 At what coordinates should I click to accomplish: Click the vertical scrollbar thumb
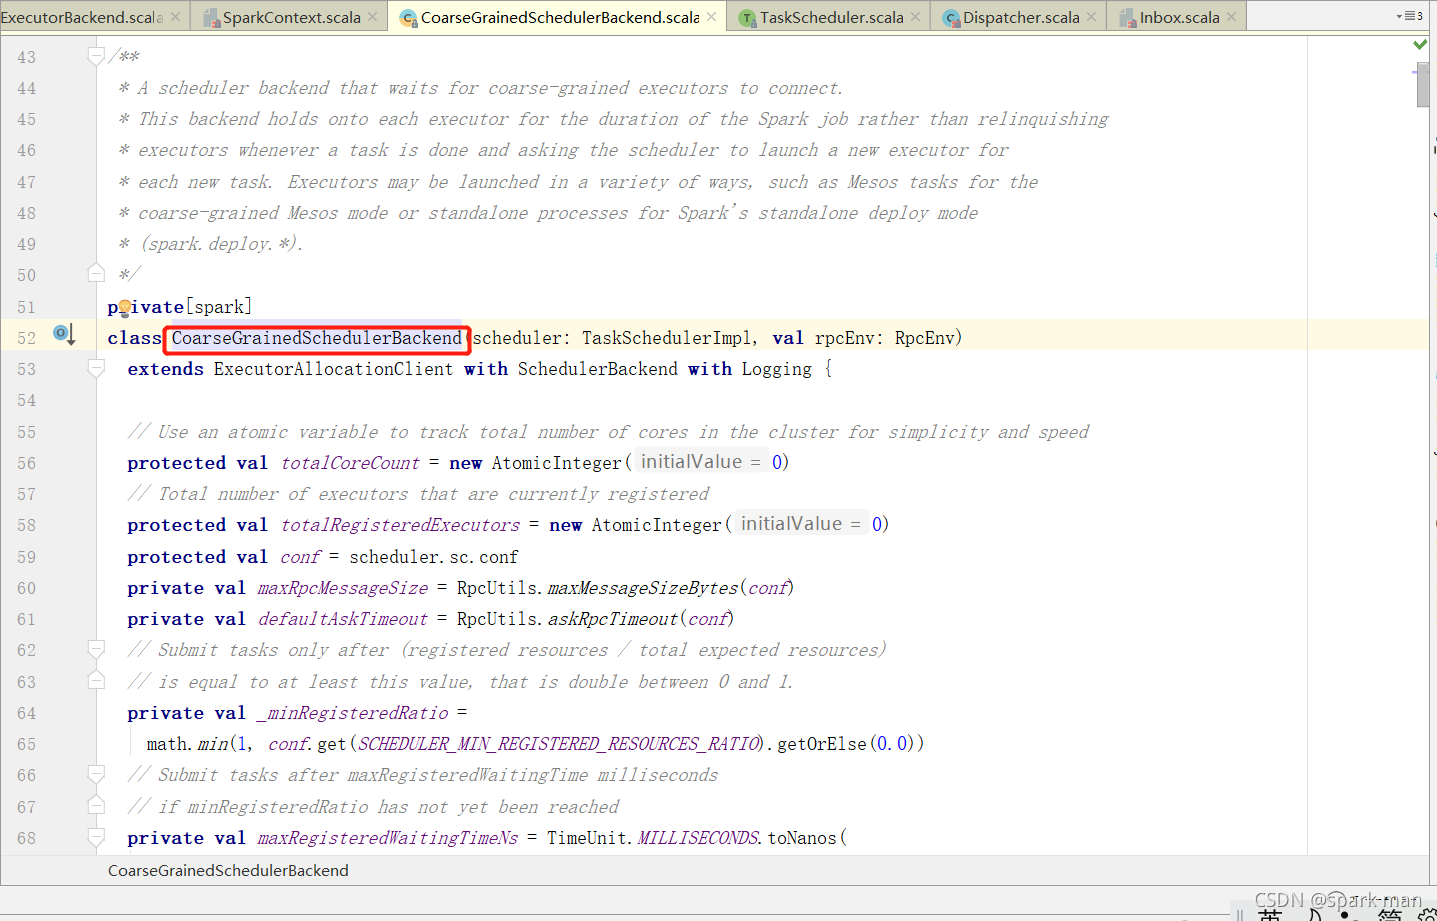1423,84
